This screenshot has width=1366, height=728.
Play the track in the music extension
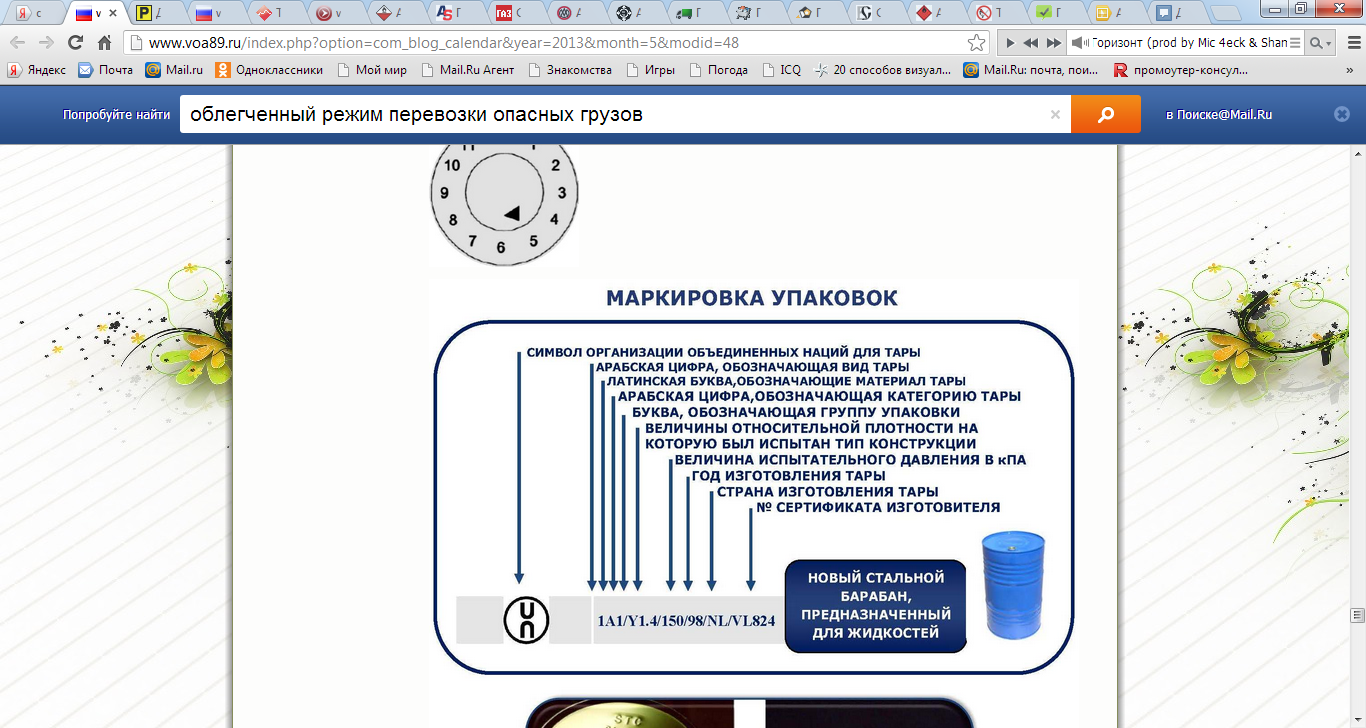[x=1011, y=43]
